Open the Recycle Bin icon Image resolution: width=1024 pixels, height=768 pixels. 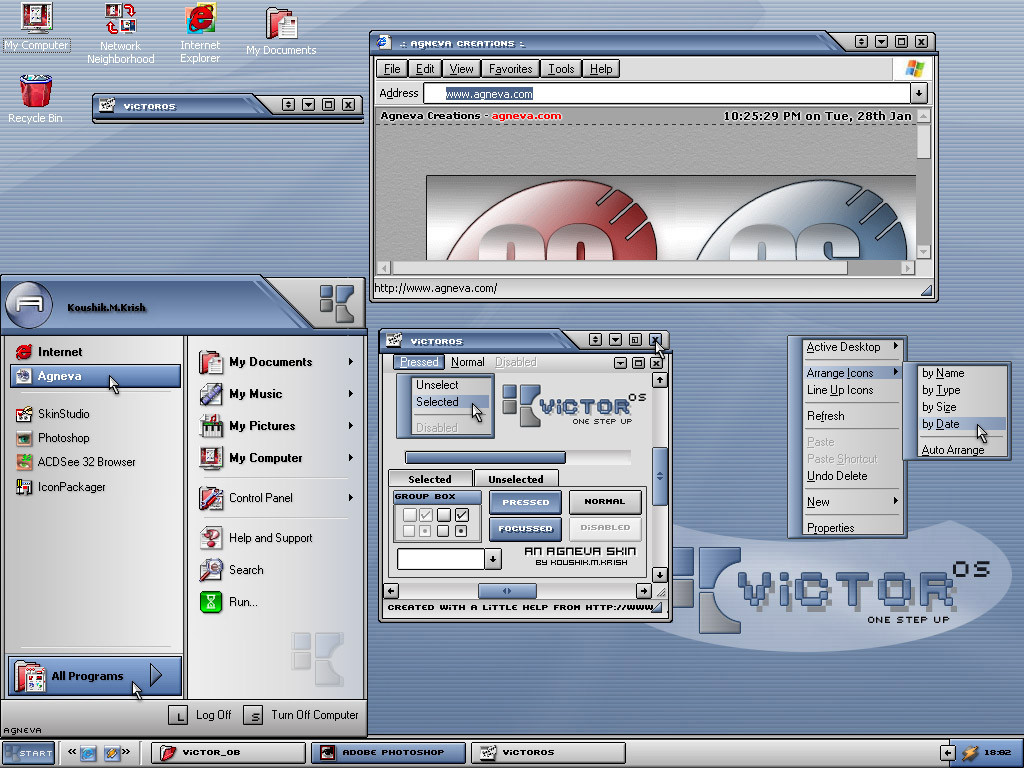(35, 99)
